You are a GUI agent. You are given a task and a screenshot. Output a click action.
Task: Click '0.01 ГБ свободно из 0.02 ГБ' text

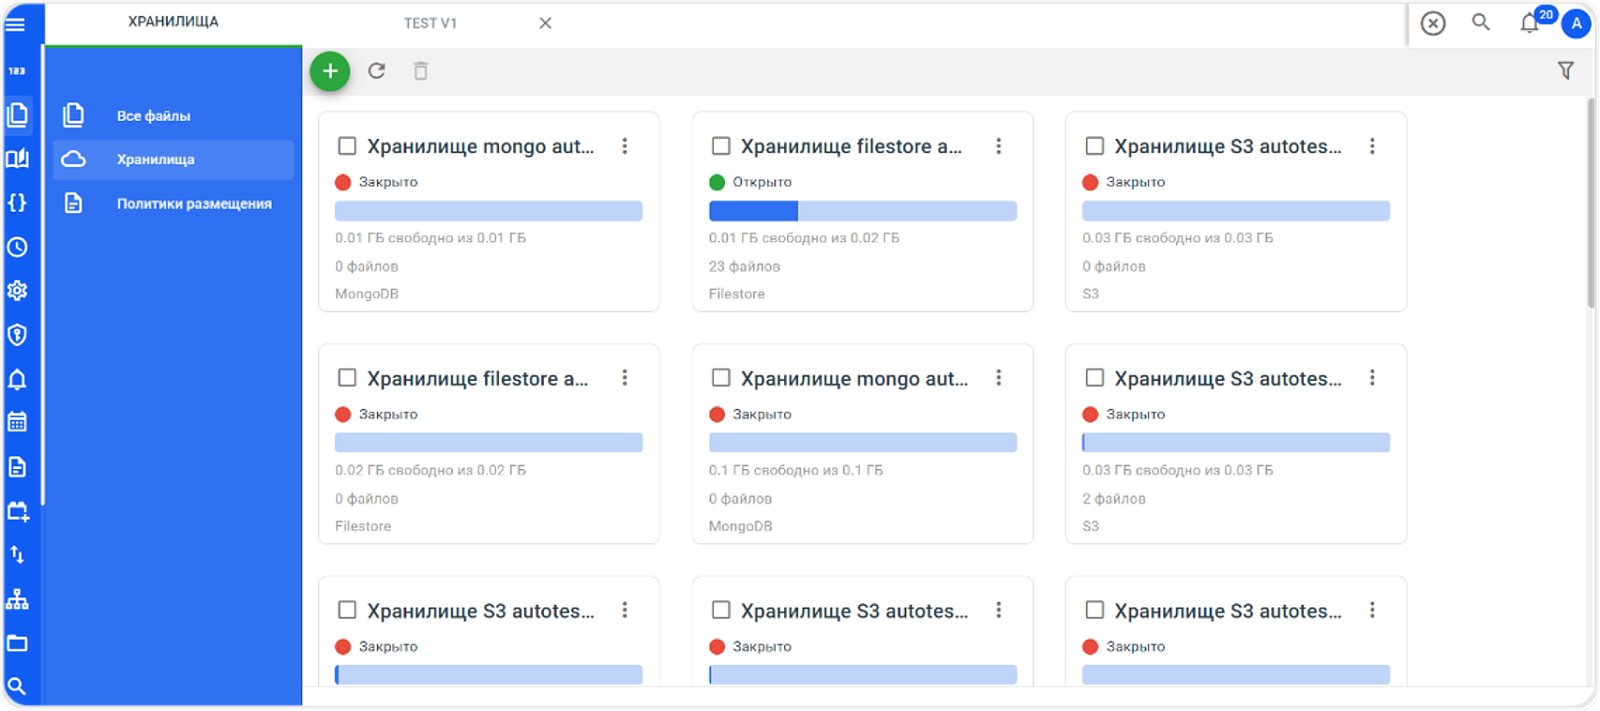coord(804,238)
